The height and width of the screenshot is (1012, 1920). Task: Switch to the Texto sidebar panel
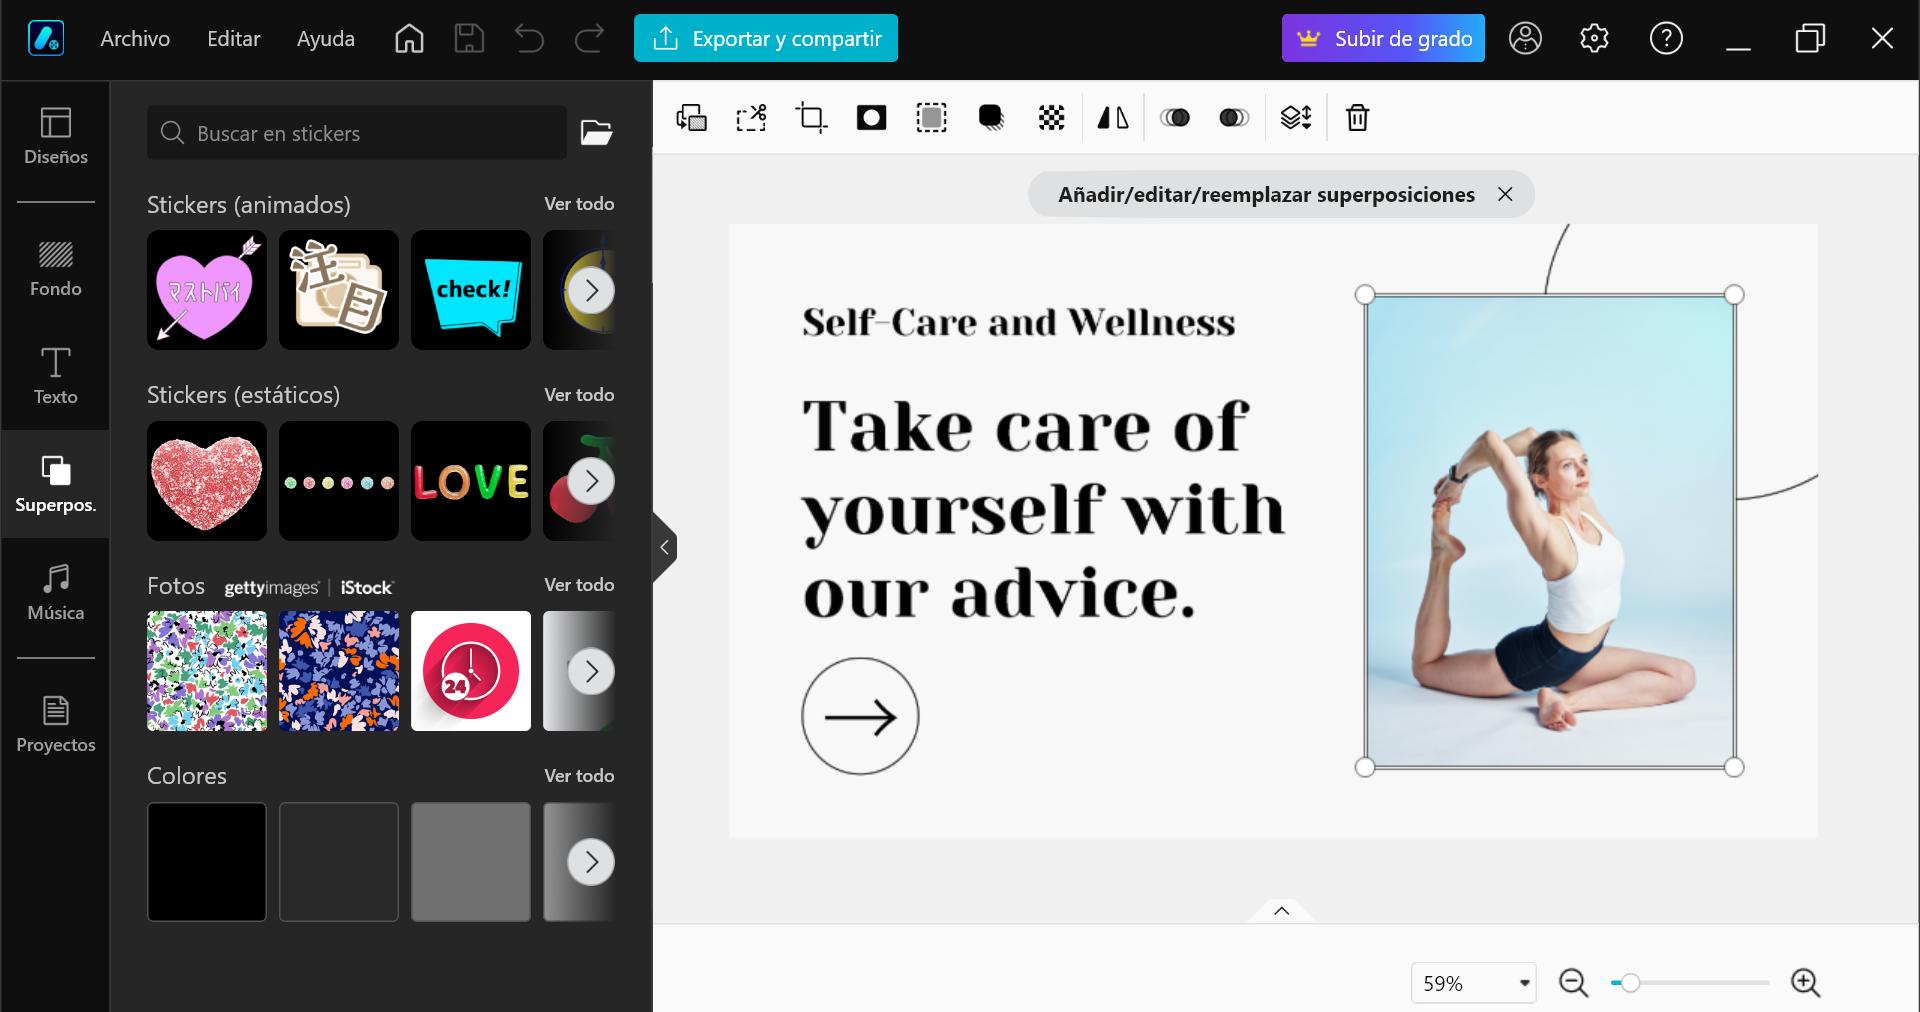pyautogui.click(x=55, y=376)
